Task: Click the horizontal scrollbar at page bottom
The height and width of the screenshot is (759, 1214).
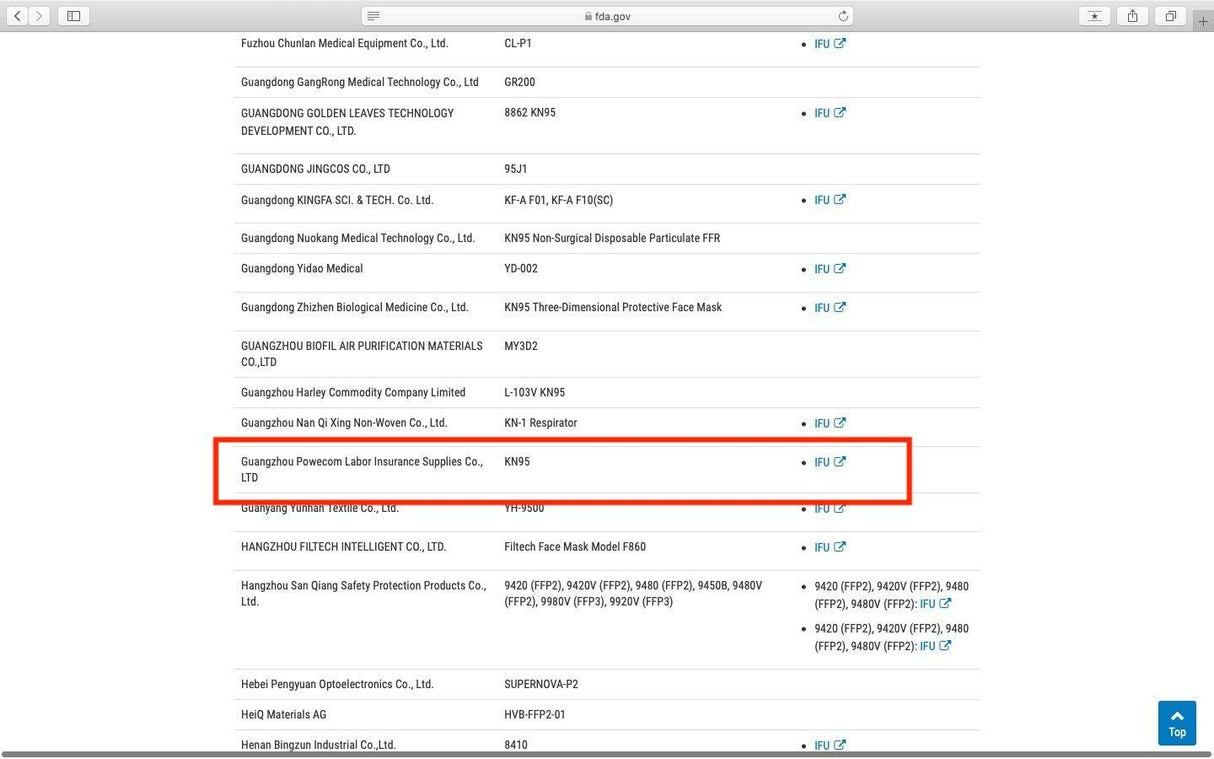Action: (x=600, y=754)
